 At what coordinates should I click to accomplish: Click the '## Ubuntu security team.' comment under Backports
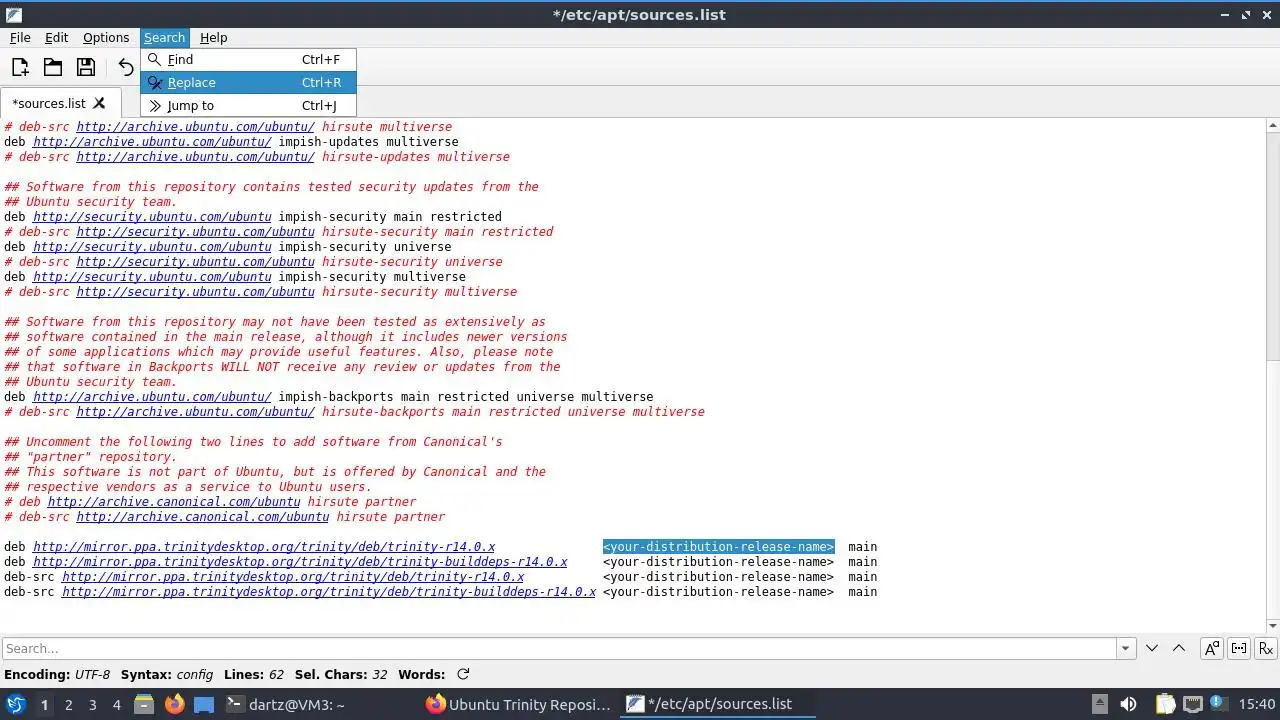pyautogui.click(x=90, y=381)
